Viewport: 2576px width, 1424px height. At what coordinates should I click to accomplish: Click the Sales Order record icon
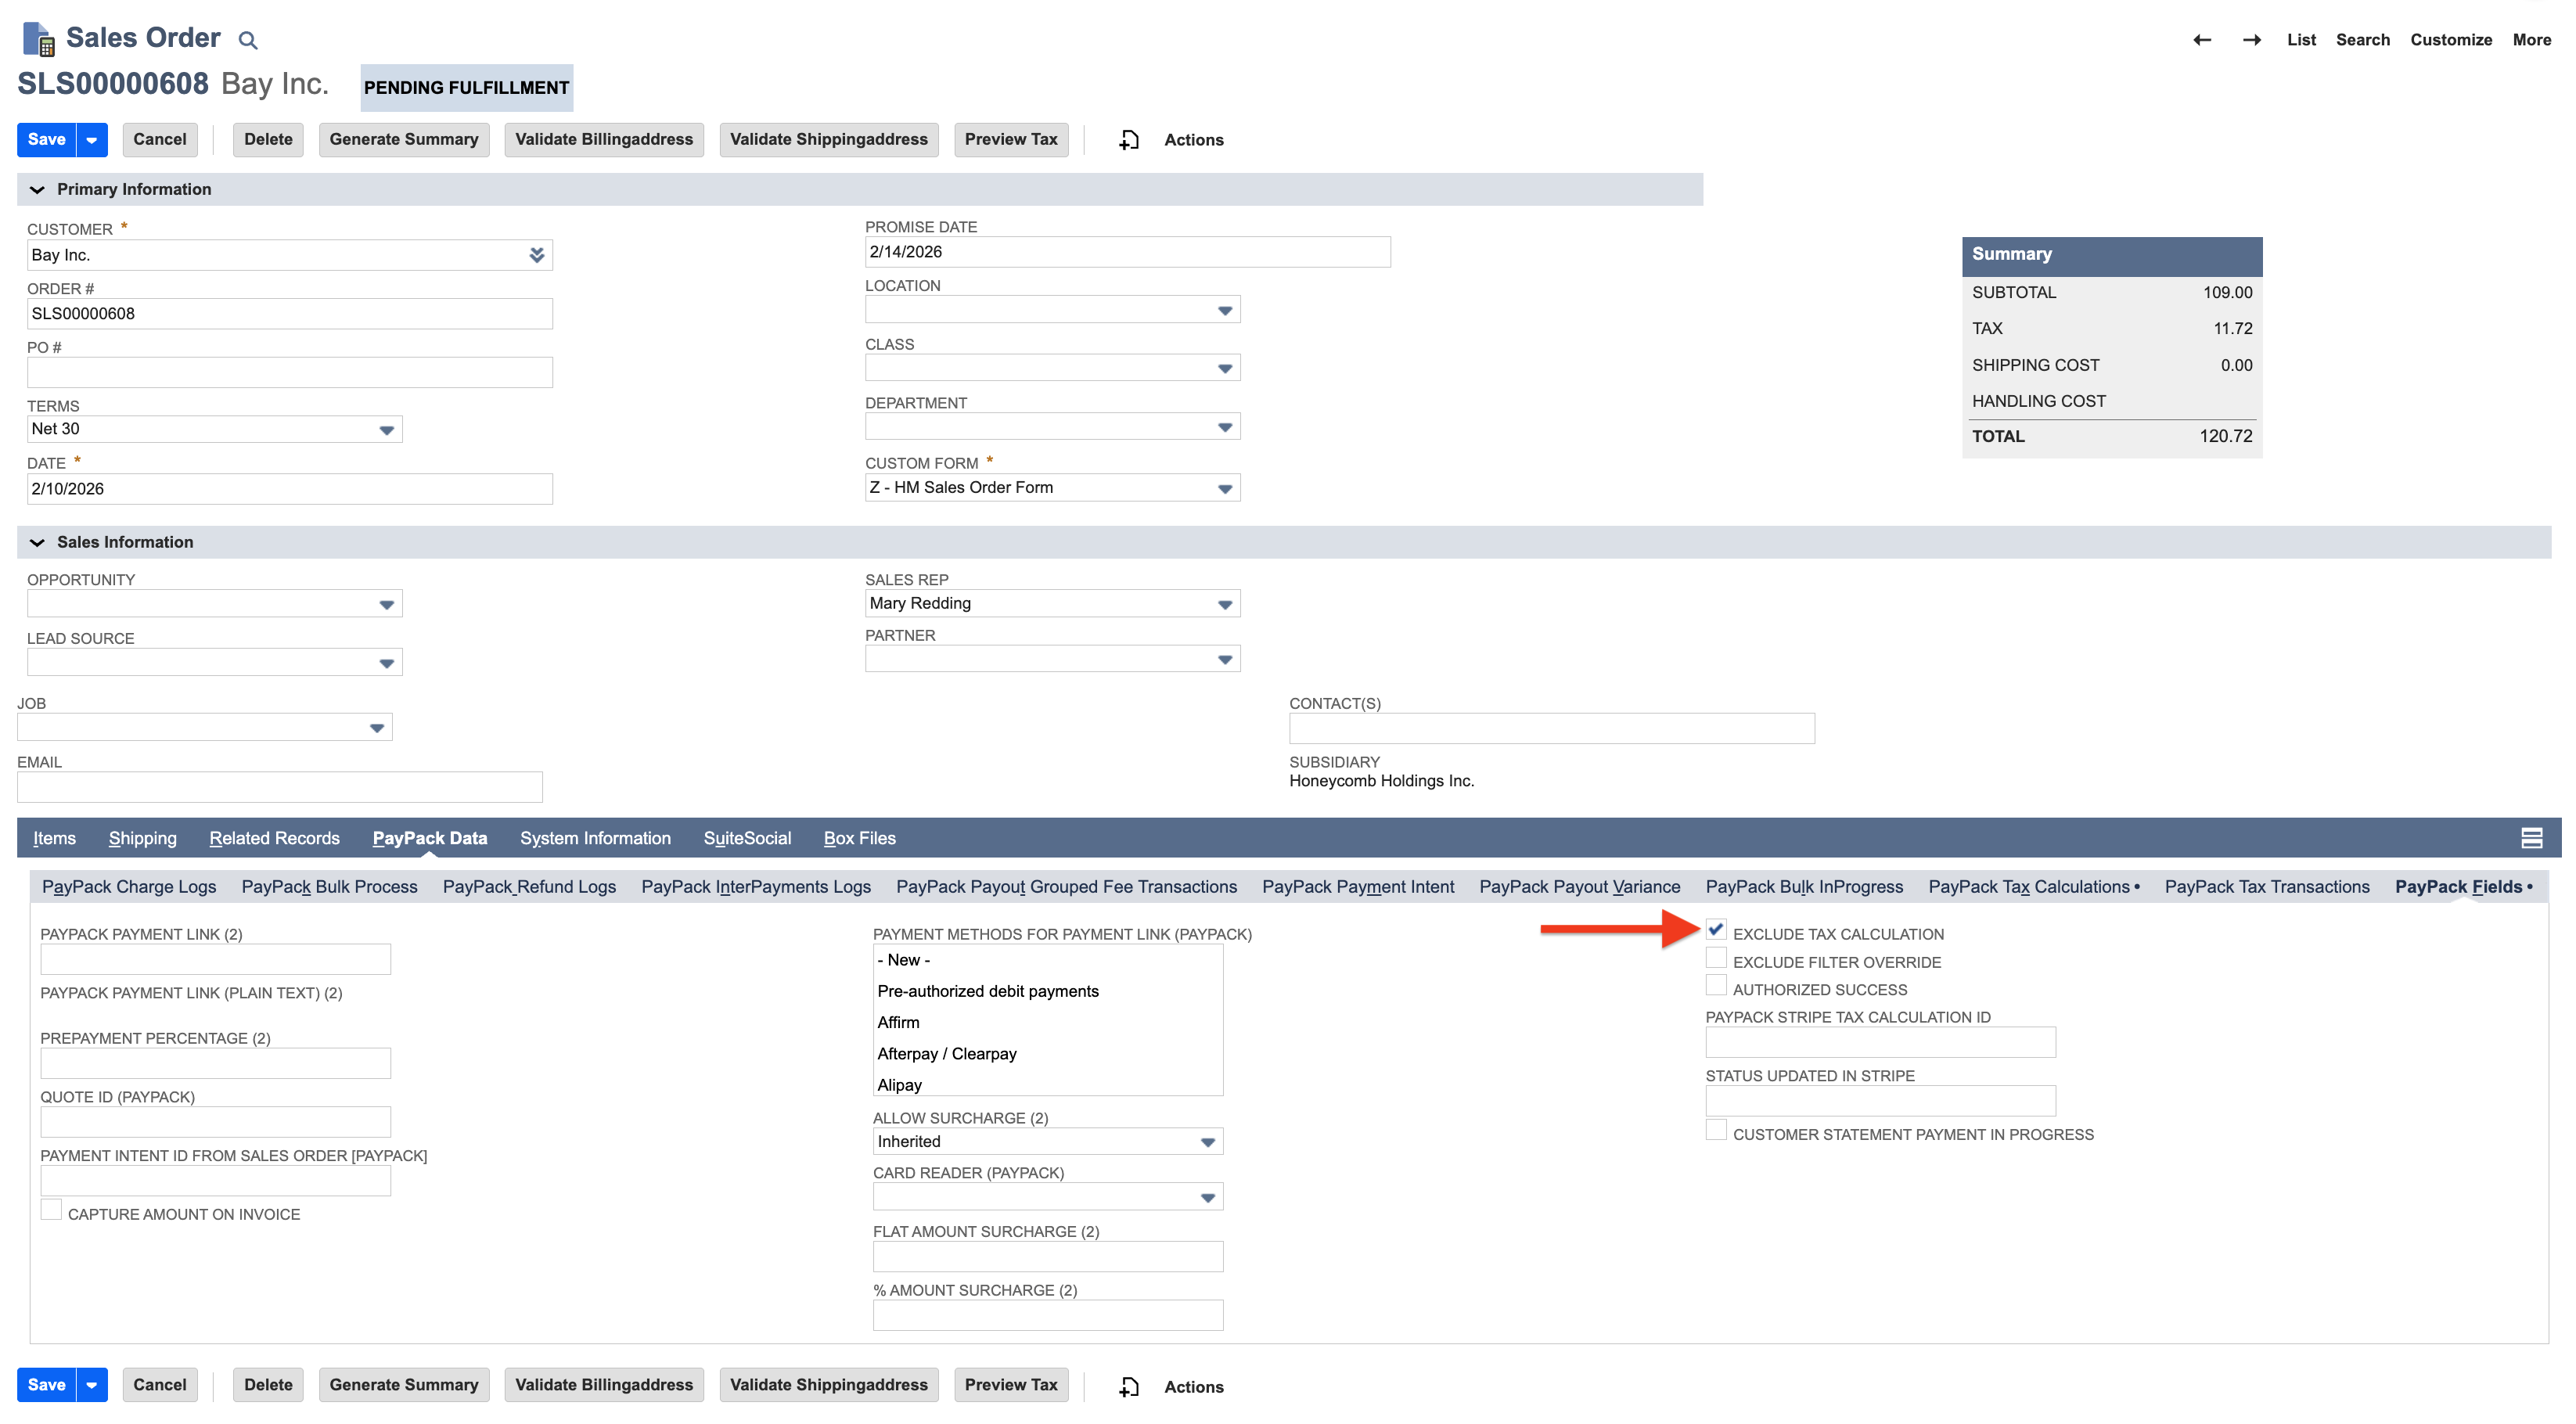click(x=38, y=37)
